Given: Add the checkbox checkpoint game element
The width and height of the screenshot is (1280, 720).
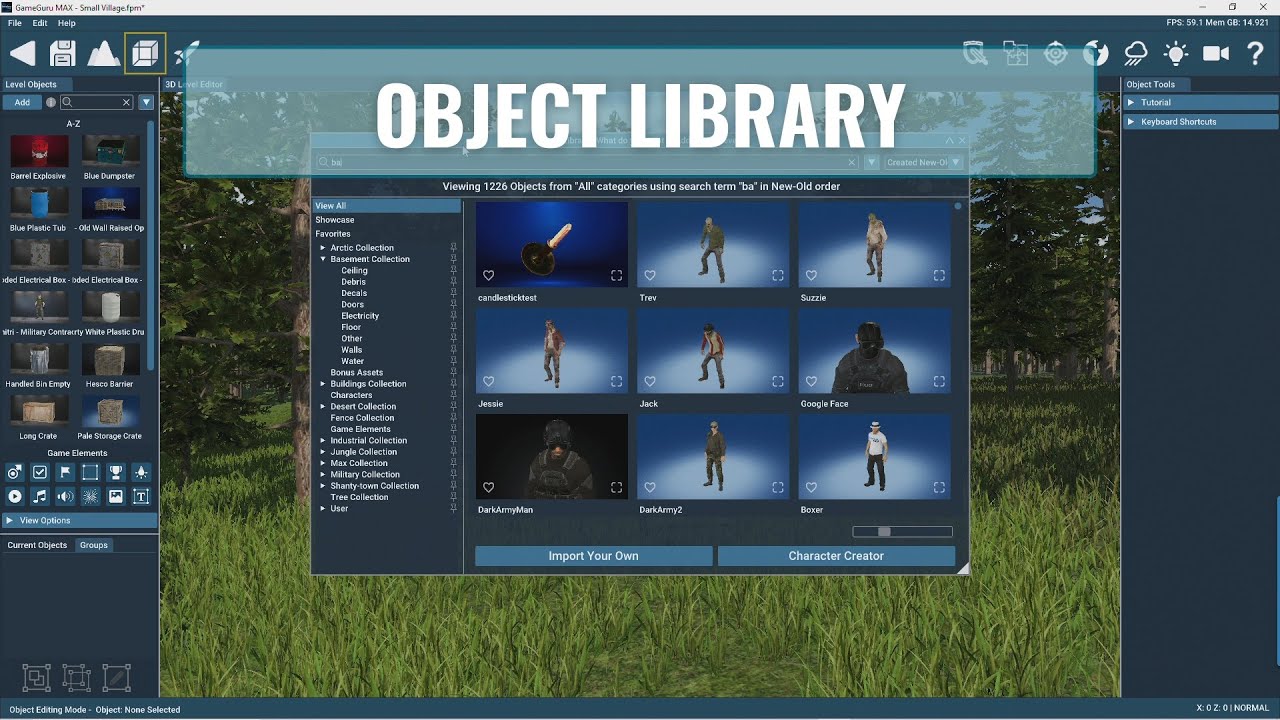Looking at the screenshot, I should click(x=40, y=472).
